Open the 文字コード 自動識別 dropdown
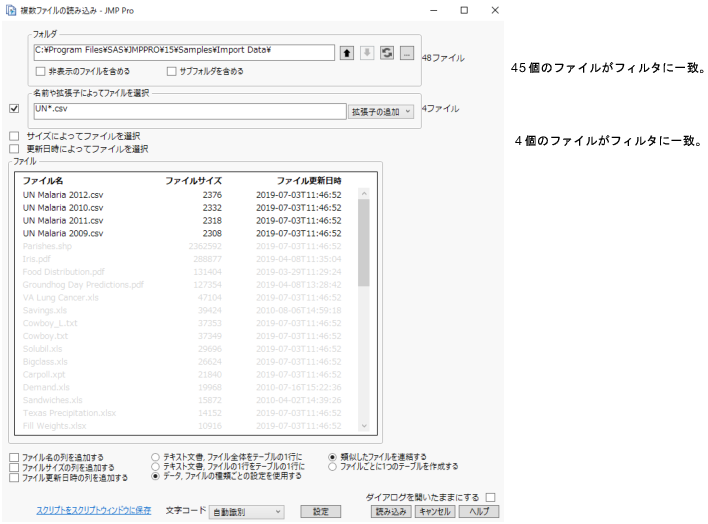Viewport: 708px width, 524px height. [247, 512]
